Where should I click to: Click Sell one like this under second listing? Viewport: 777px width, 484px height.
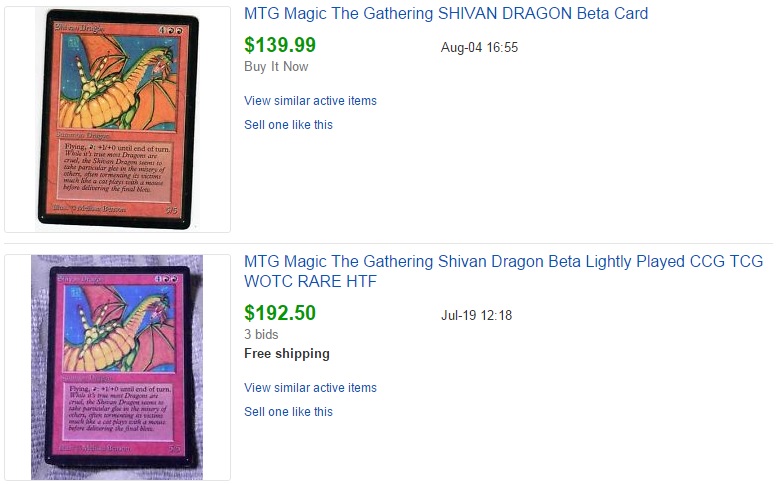tap(288, 412)
